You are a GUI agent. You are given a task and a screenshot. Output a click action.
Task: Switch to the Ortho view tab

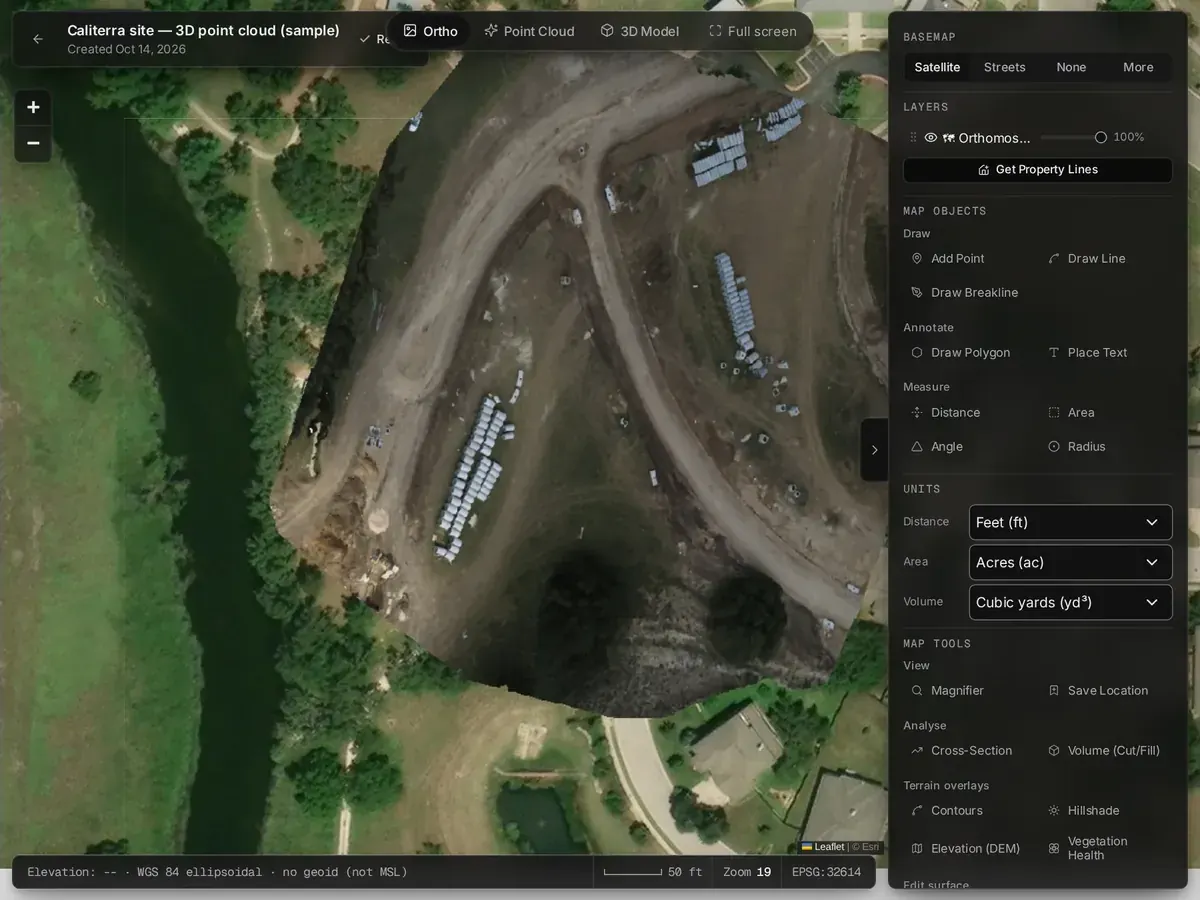point(430,31)
